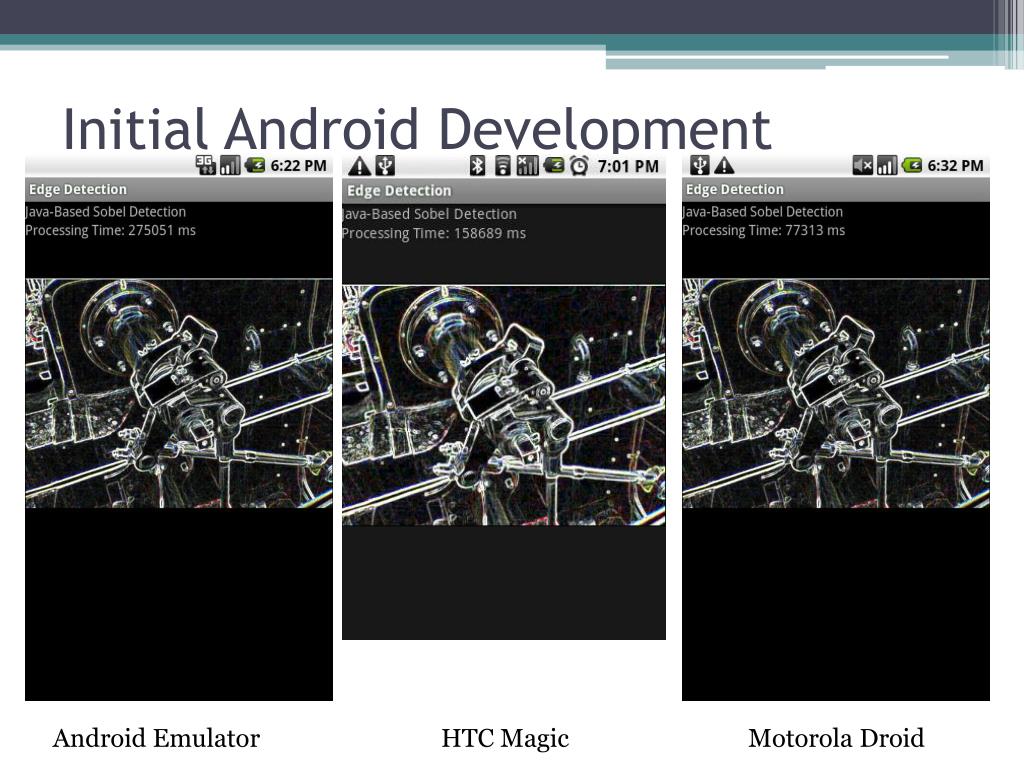Click the Motorola Droid caption
The height and width of the screenshot is (768, 1024).
click(836, 739)
